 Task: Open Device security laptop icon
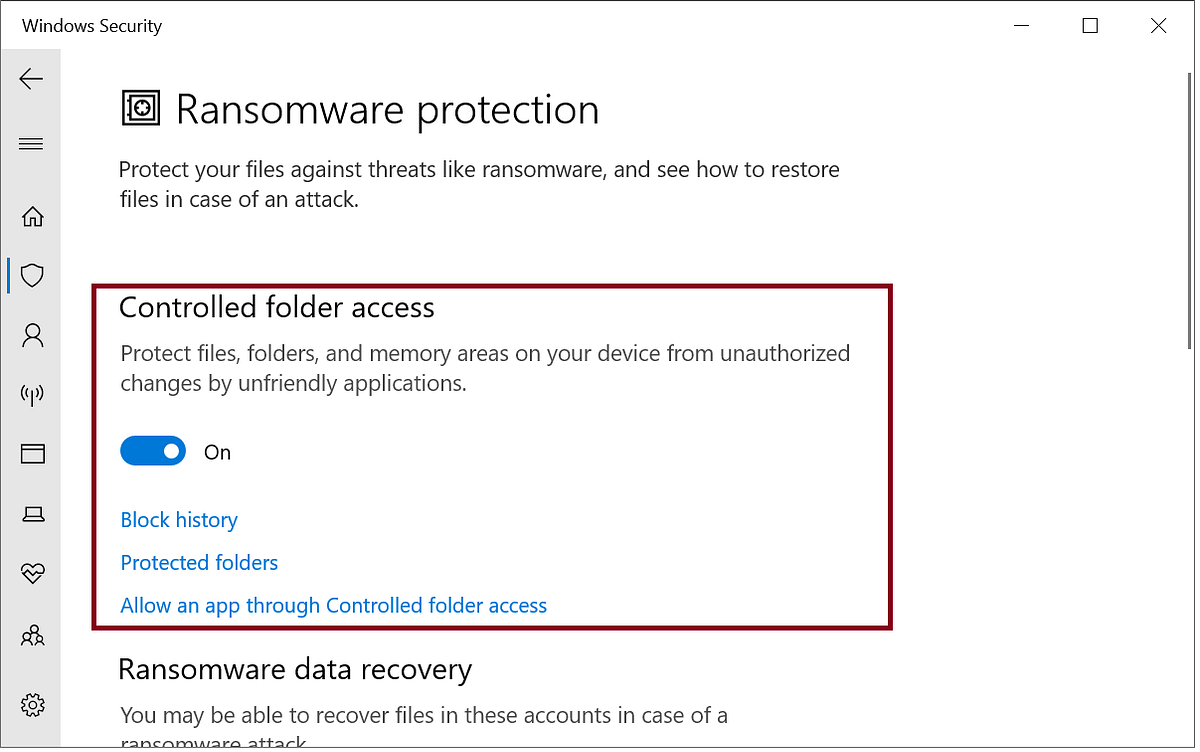31,513
